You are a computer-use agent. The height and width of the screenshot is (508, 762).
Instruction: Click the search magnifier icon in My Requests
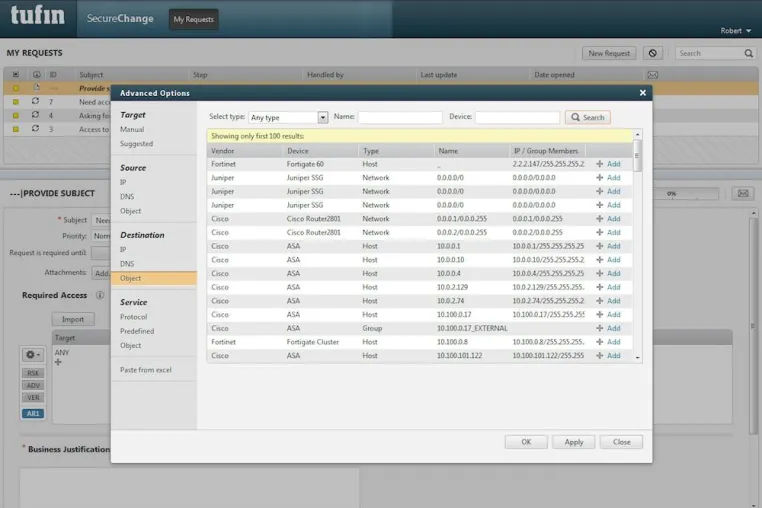748,53
